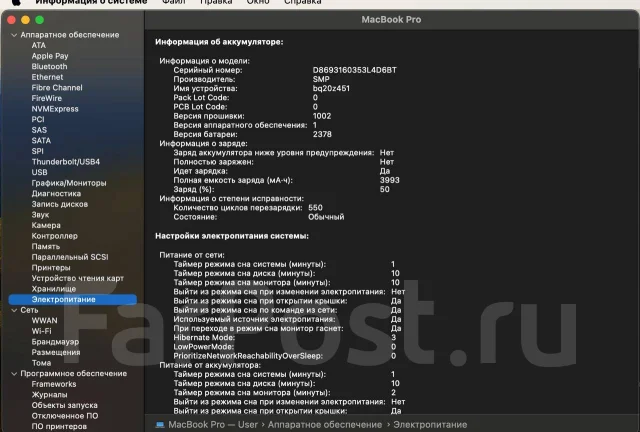Image resolution: width=640 pixels, height=432 pixels.
Task: Select Fibre Channel in the sidebar
Action: [x=57, y=88]
